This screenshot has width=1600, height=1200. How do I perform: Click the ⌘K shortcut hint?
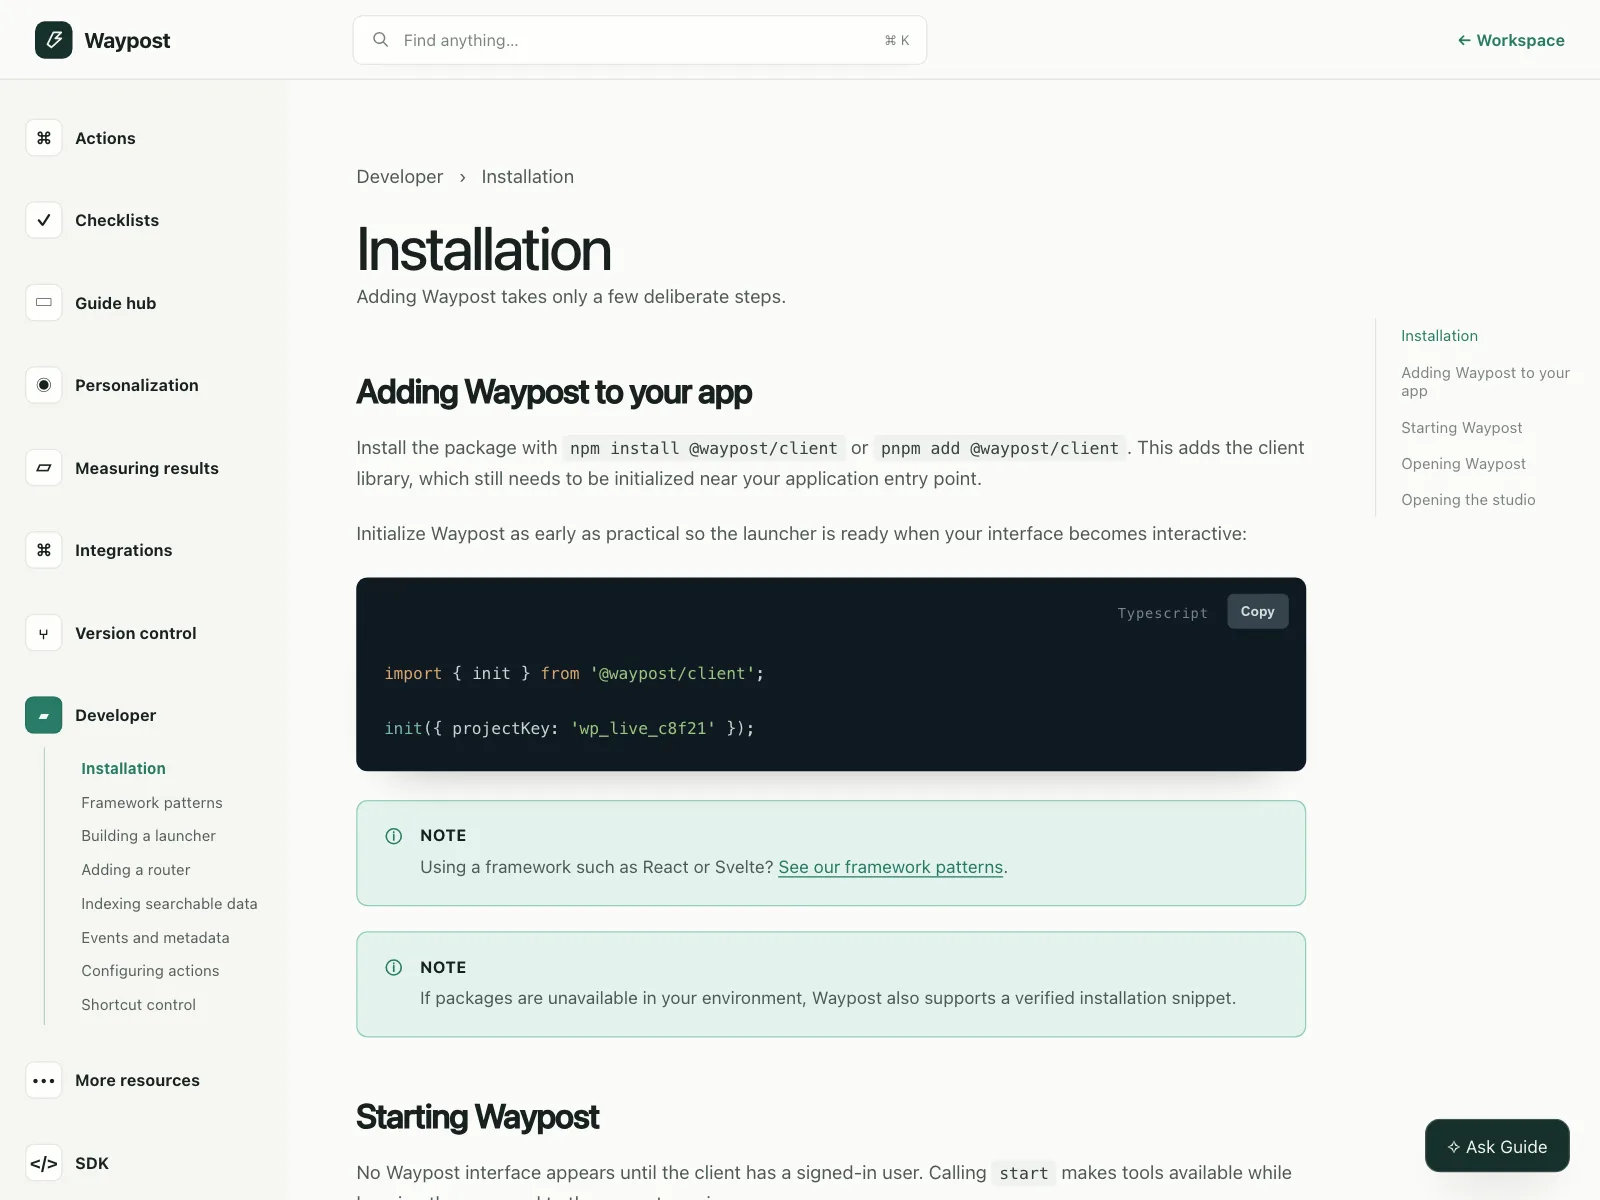coord(897,40)
